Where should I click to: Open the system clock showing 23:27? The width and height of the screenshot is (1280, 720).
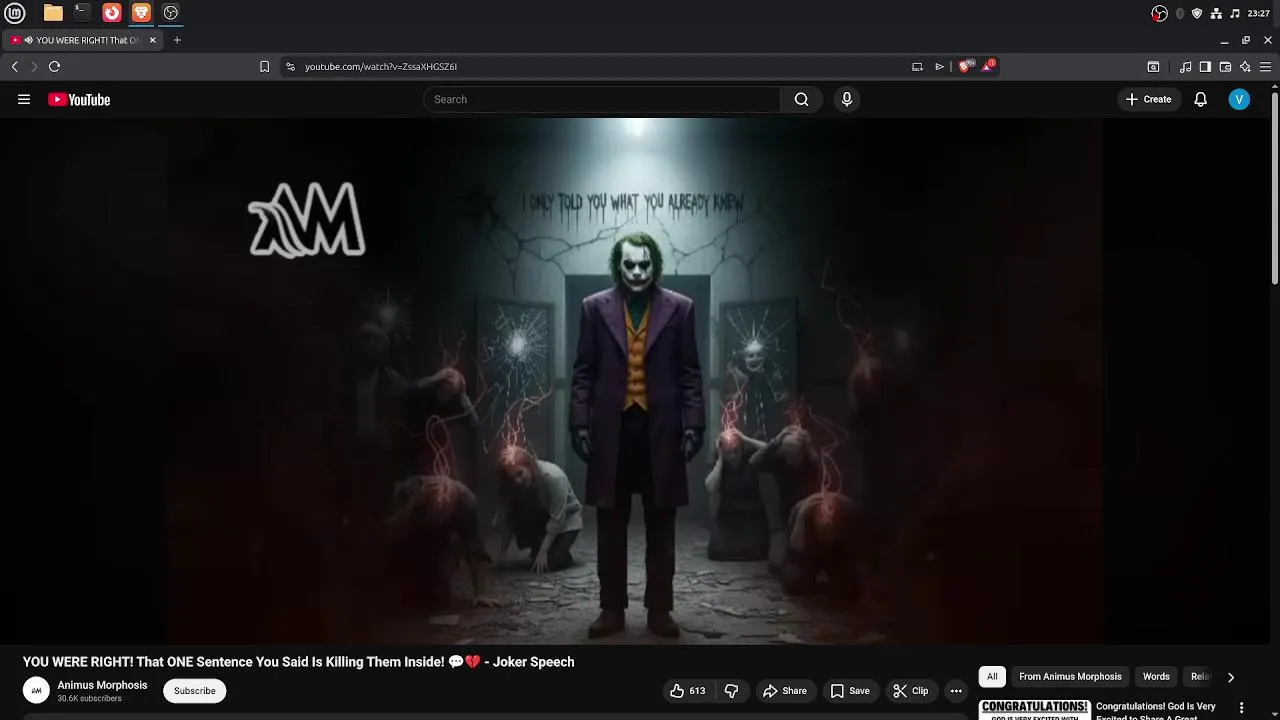point(1258,13)
